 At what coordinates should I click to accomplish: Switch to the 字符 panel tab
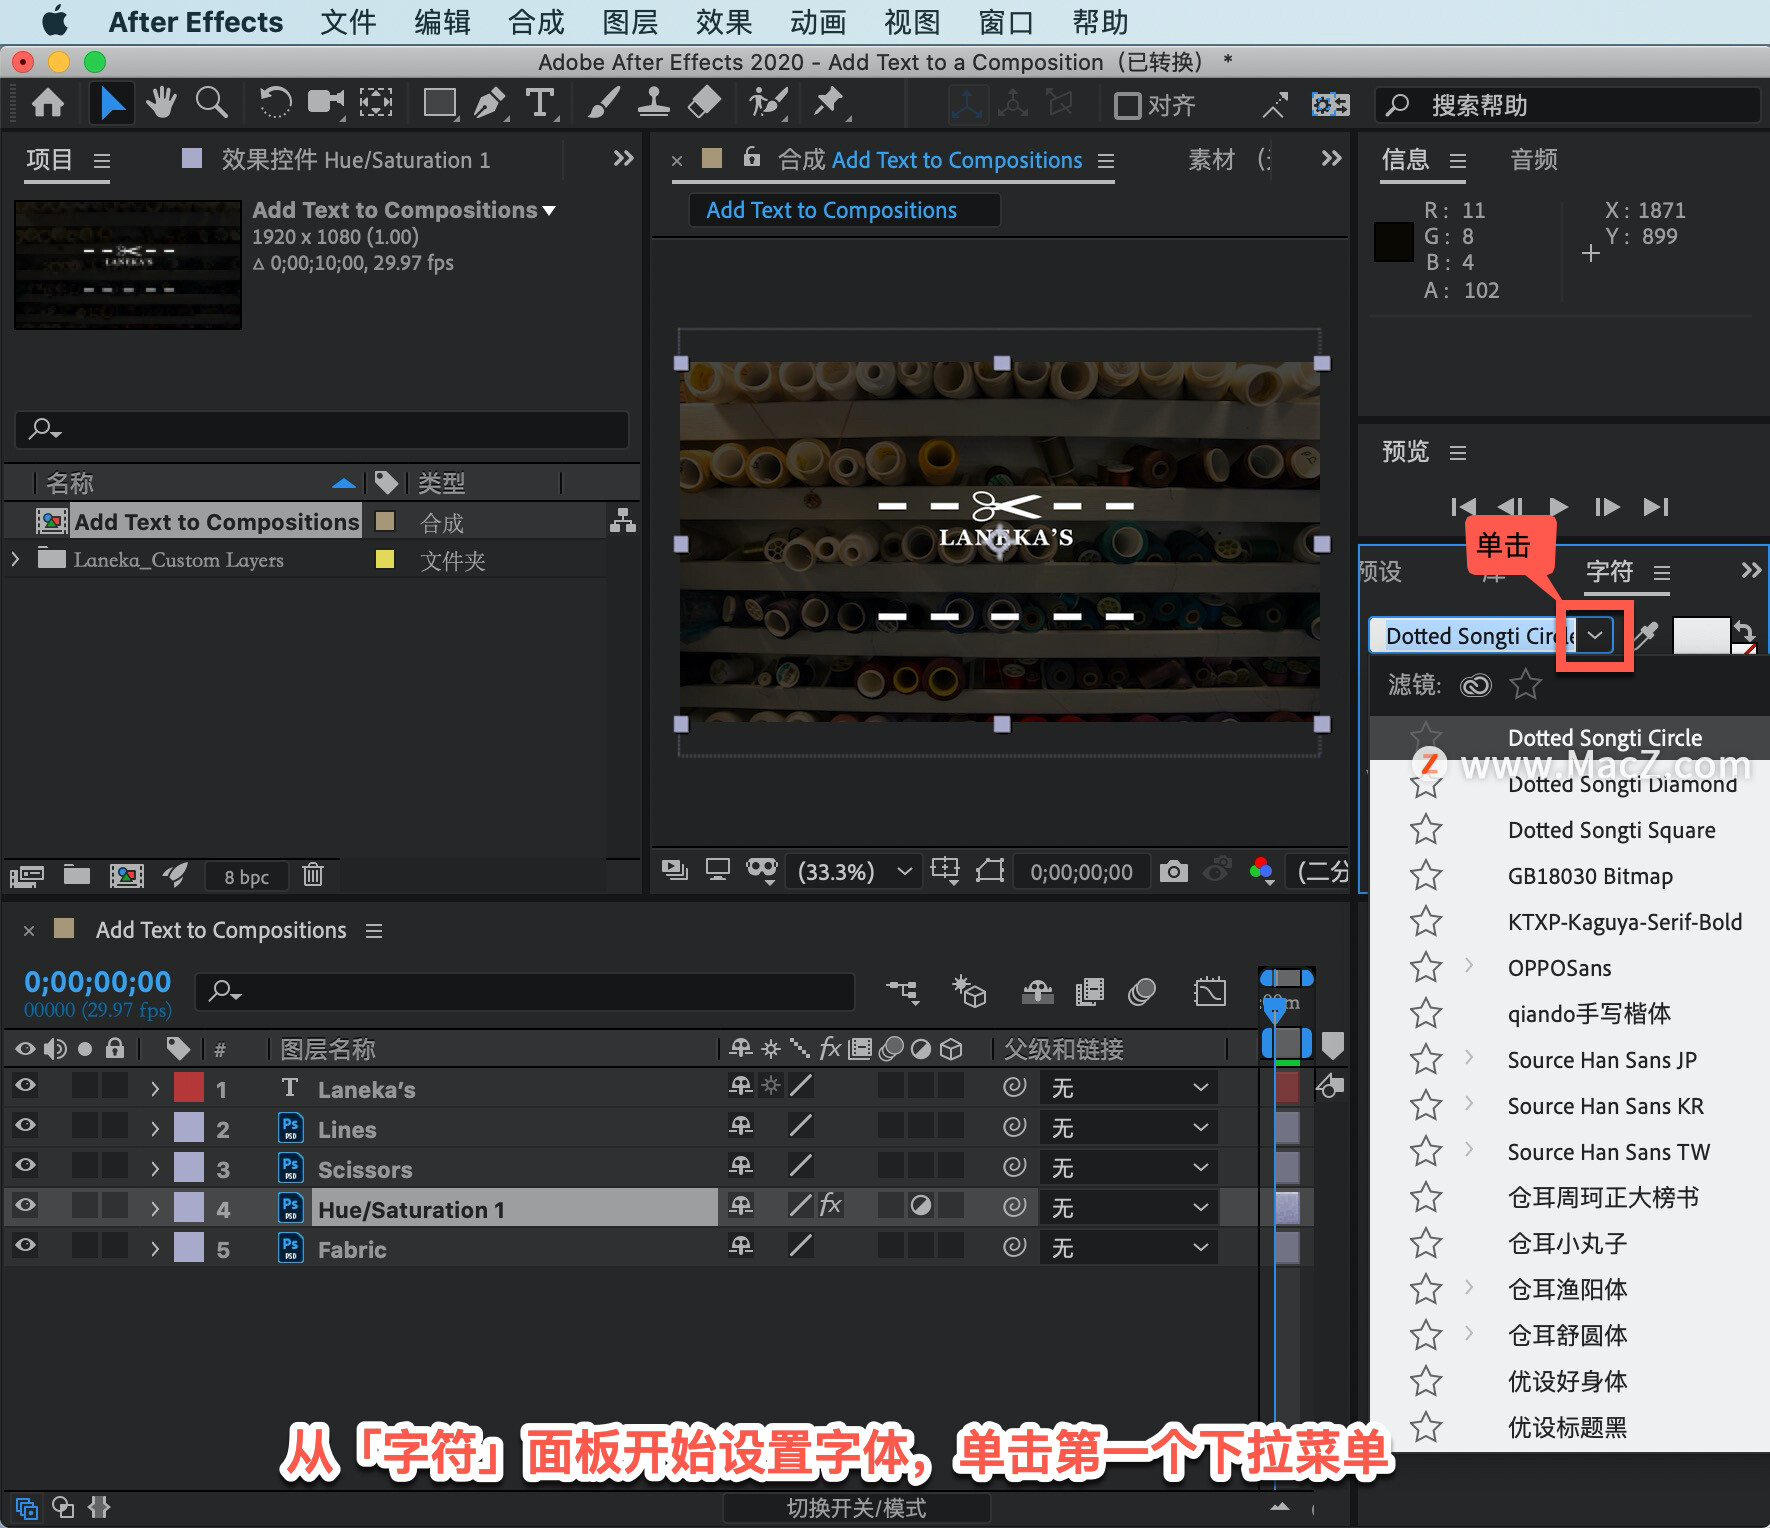(1609, 571)
